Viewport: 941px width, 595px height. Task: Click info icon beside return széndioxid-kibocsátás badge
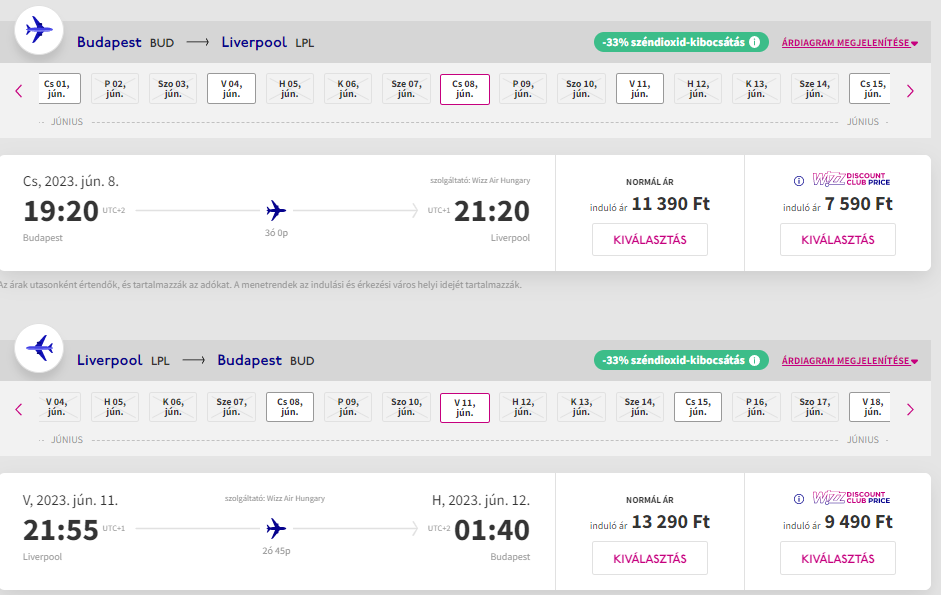[754, 360]
